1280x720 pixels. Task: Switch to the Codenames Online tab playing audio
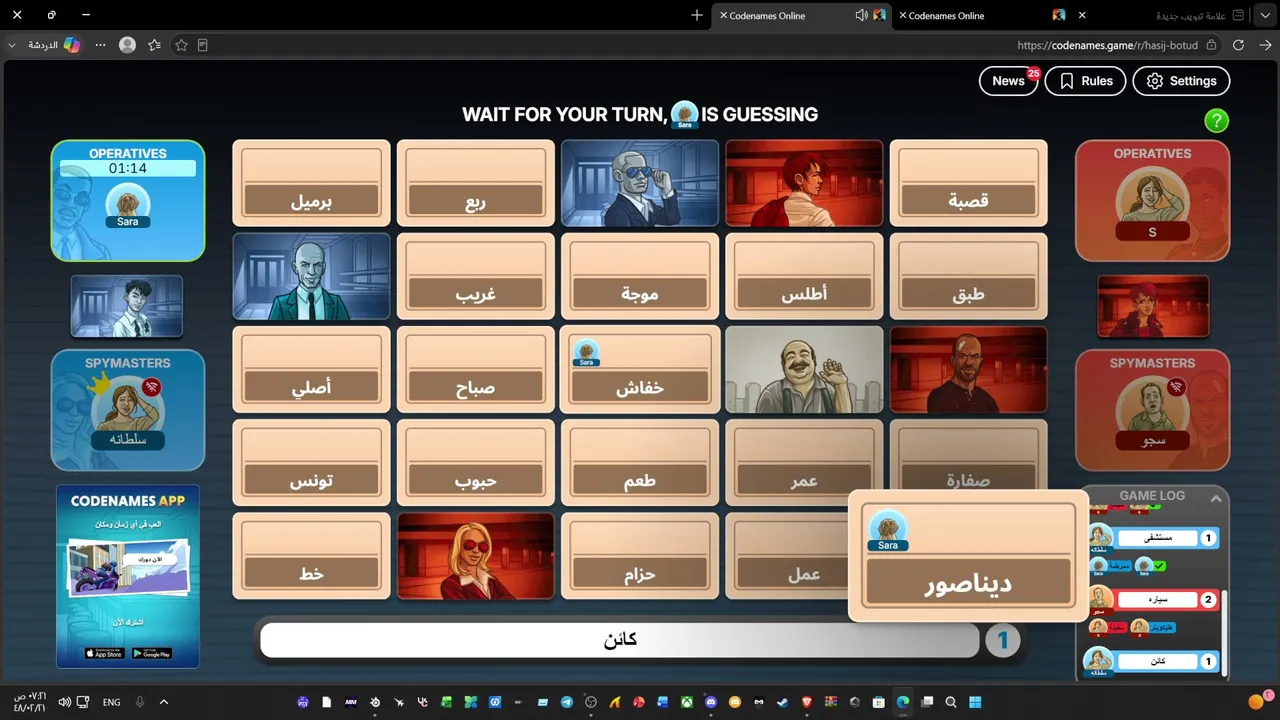[x=802, y=15]
